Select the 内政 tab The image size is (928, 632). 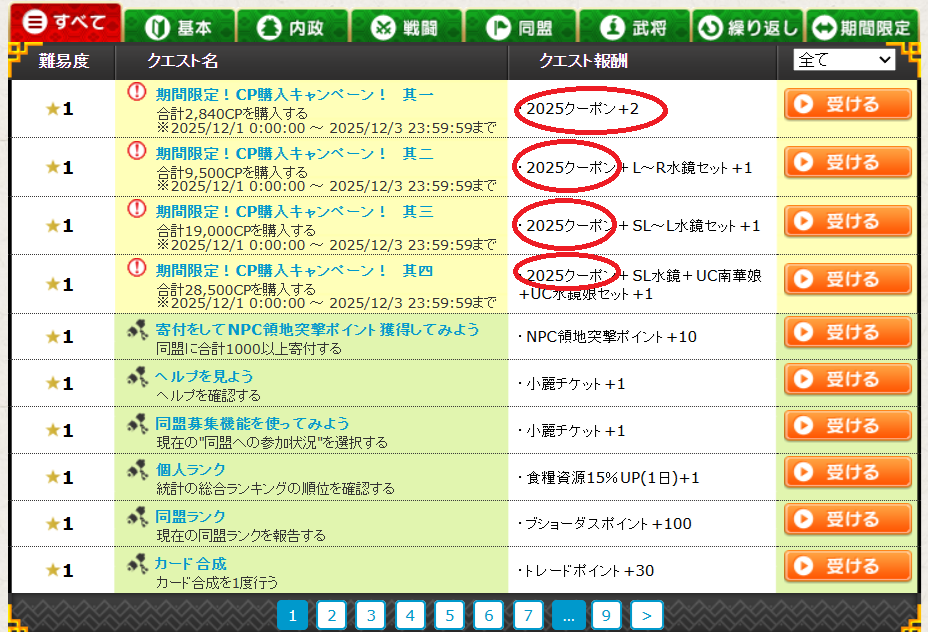[x=291, y=27]
